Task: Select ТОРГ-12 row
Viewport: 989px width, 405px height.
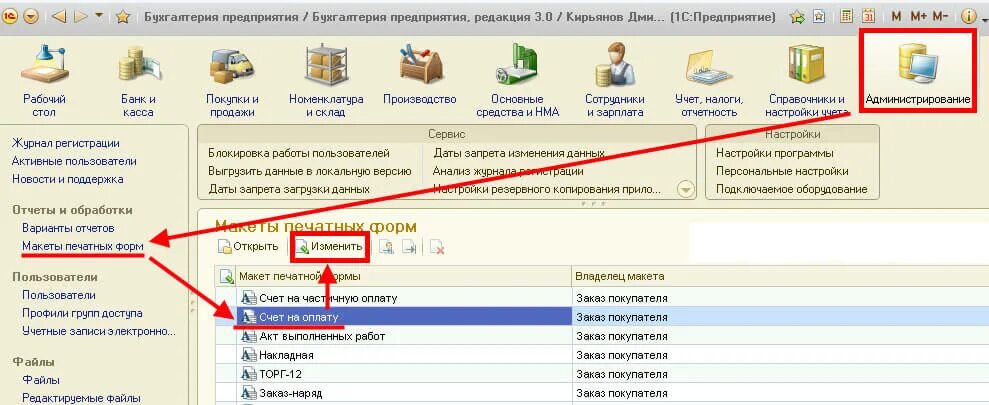Action: click(x=602, y=374)
